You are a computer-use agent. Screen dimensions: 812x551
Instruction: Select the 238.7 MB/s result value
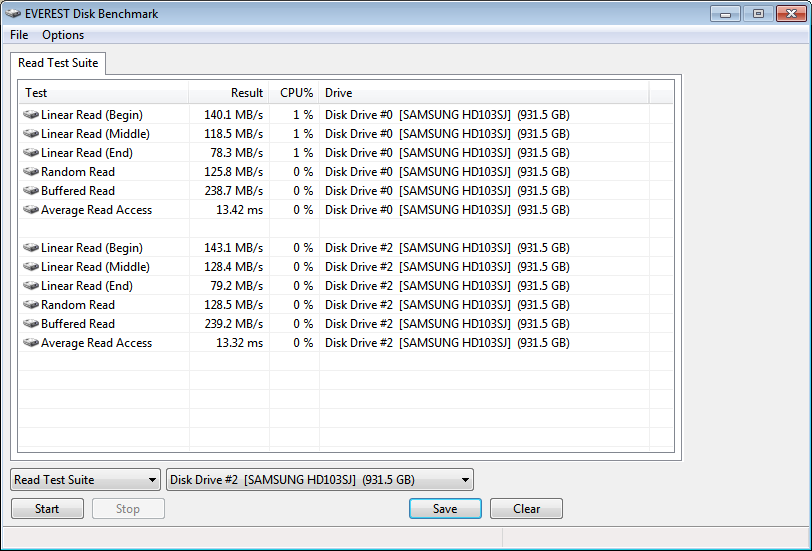click(x=234, y=191)
